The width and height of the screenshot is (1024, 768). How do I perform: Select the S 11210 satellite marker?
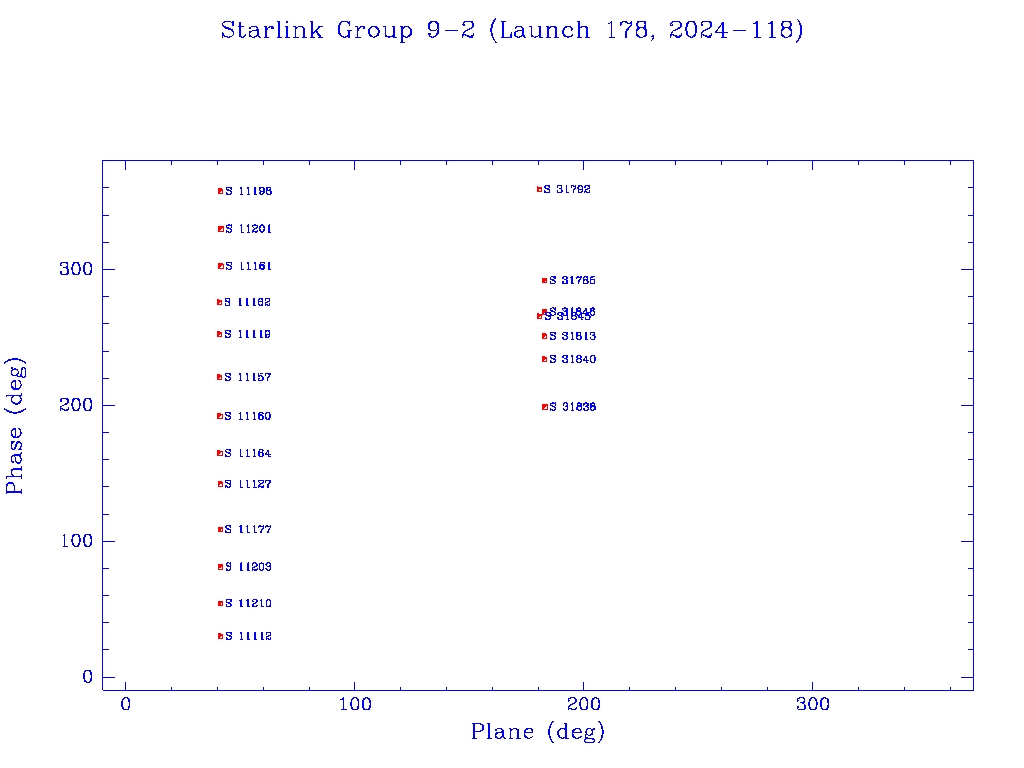[x=220, y=603]
